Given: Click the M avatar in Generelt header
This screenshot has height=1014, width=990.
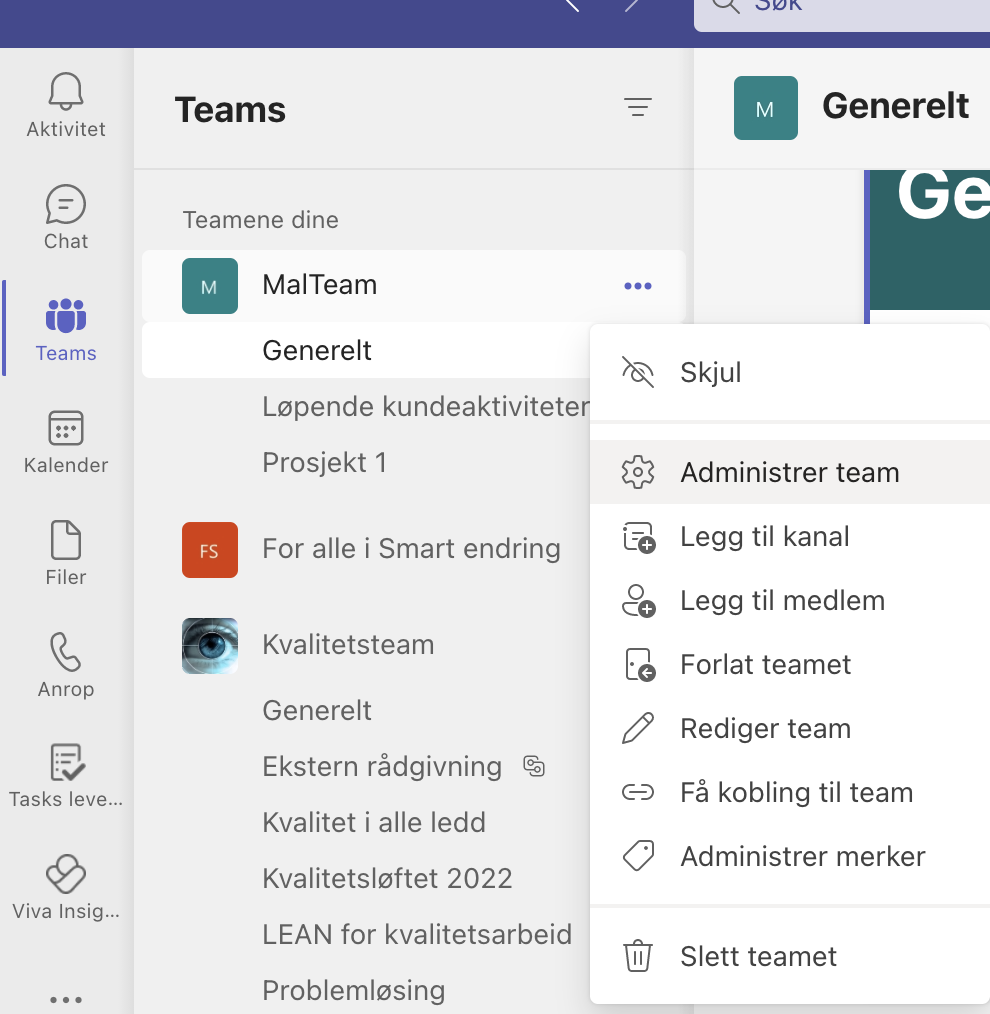Looking at the screenshot, I should (766, 108).
